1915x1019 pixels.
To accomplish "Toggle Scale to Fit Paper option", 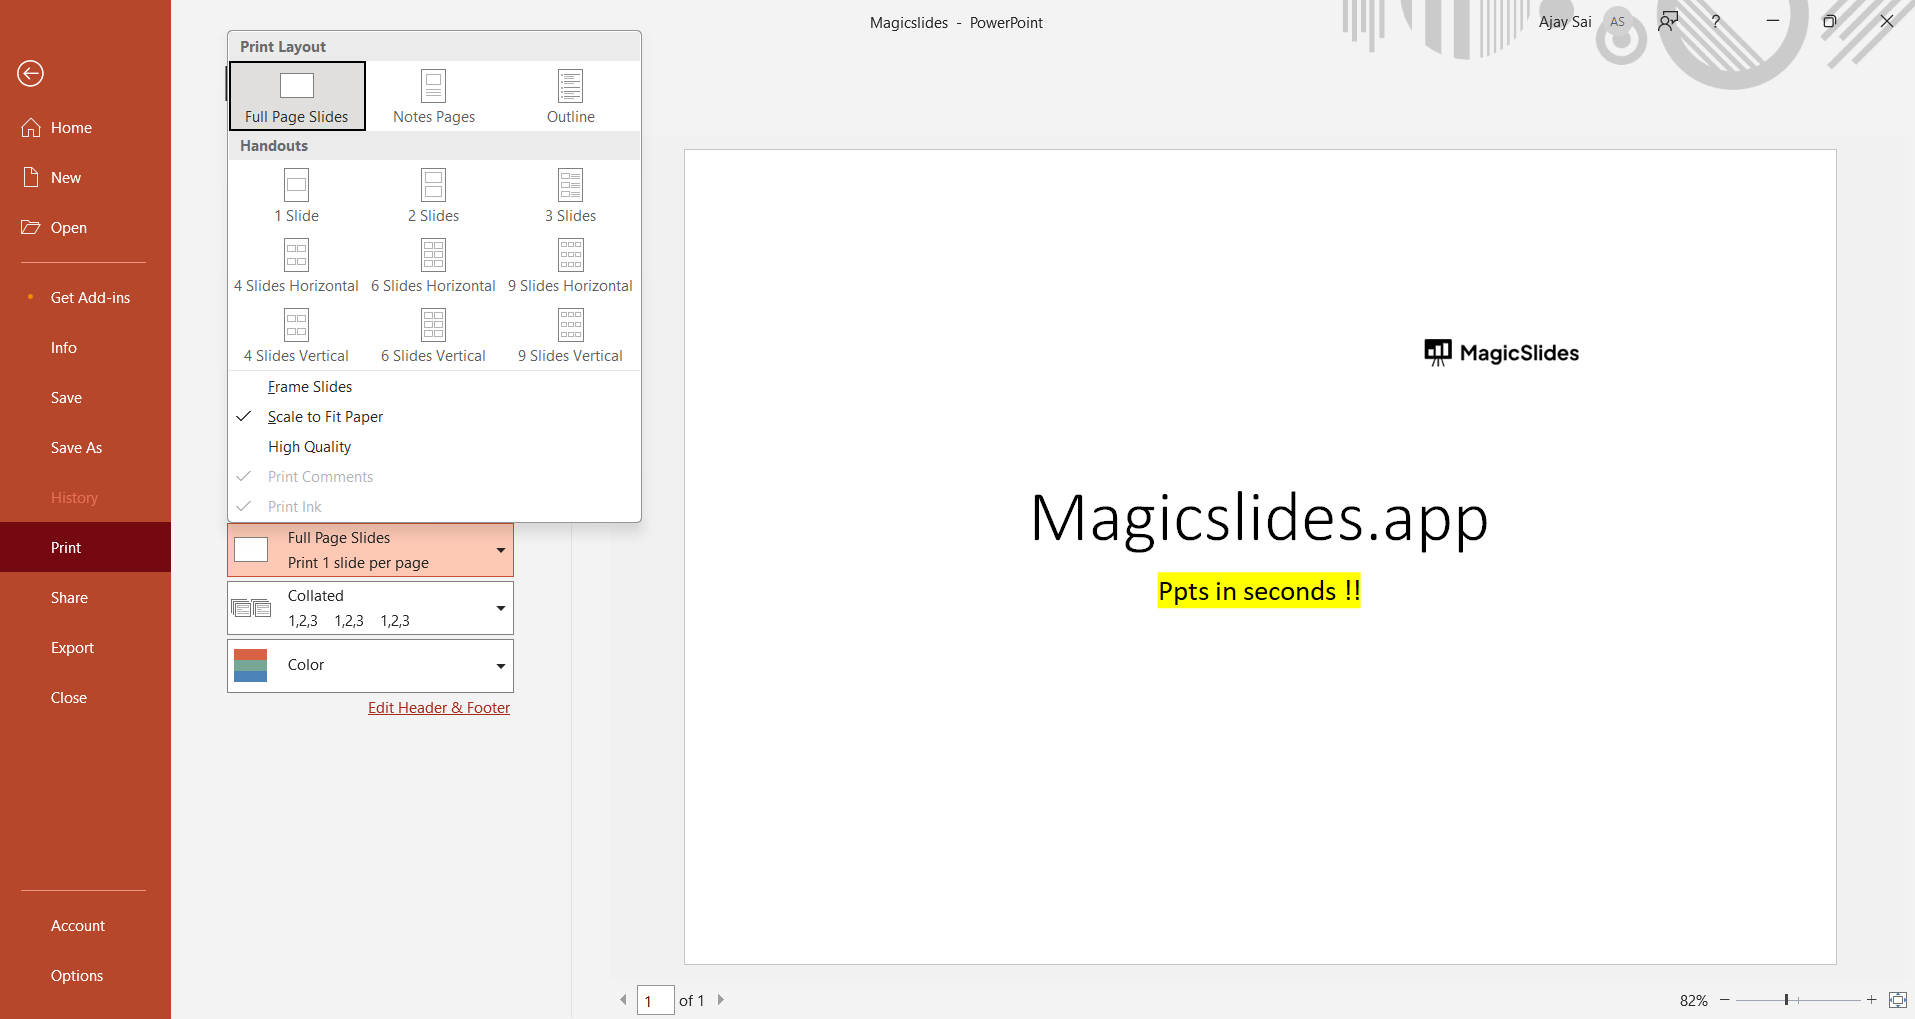I will [325, 417].
